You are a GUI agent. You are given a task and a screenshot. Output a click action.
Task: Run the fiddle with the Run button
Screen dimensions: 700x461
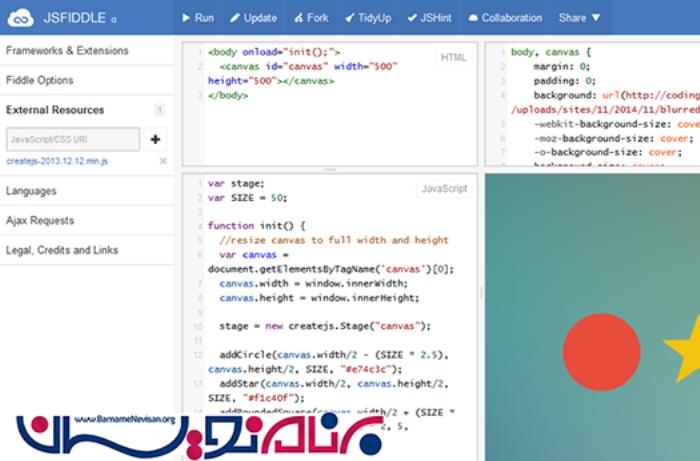[198, 17]
